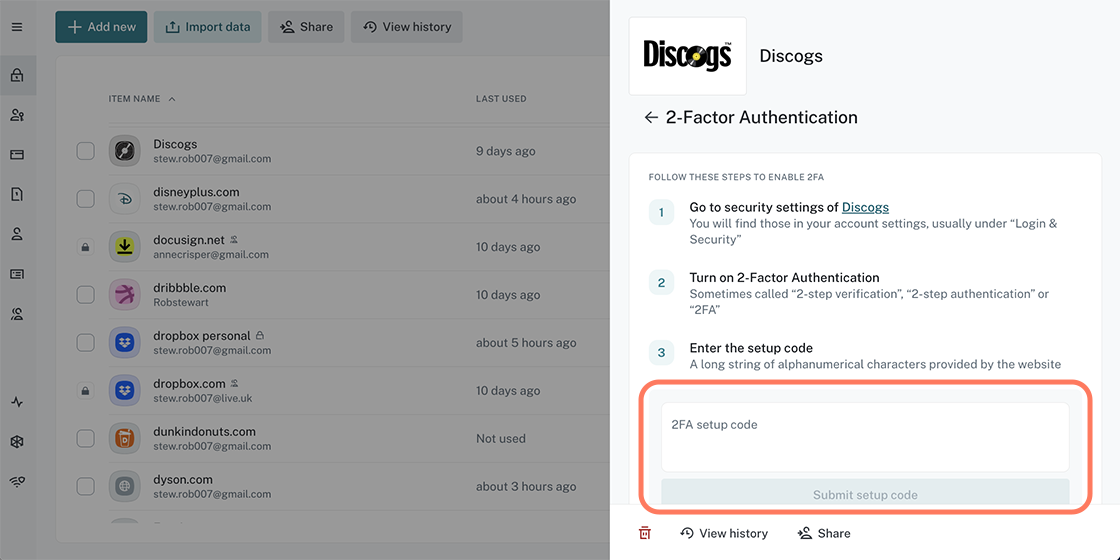Click View history in panel footer
The image size is (1120, 560).
click(x=724, y=533)
